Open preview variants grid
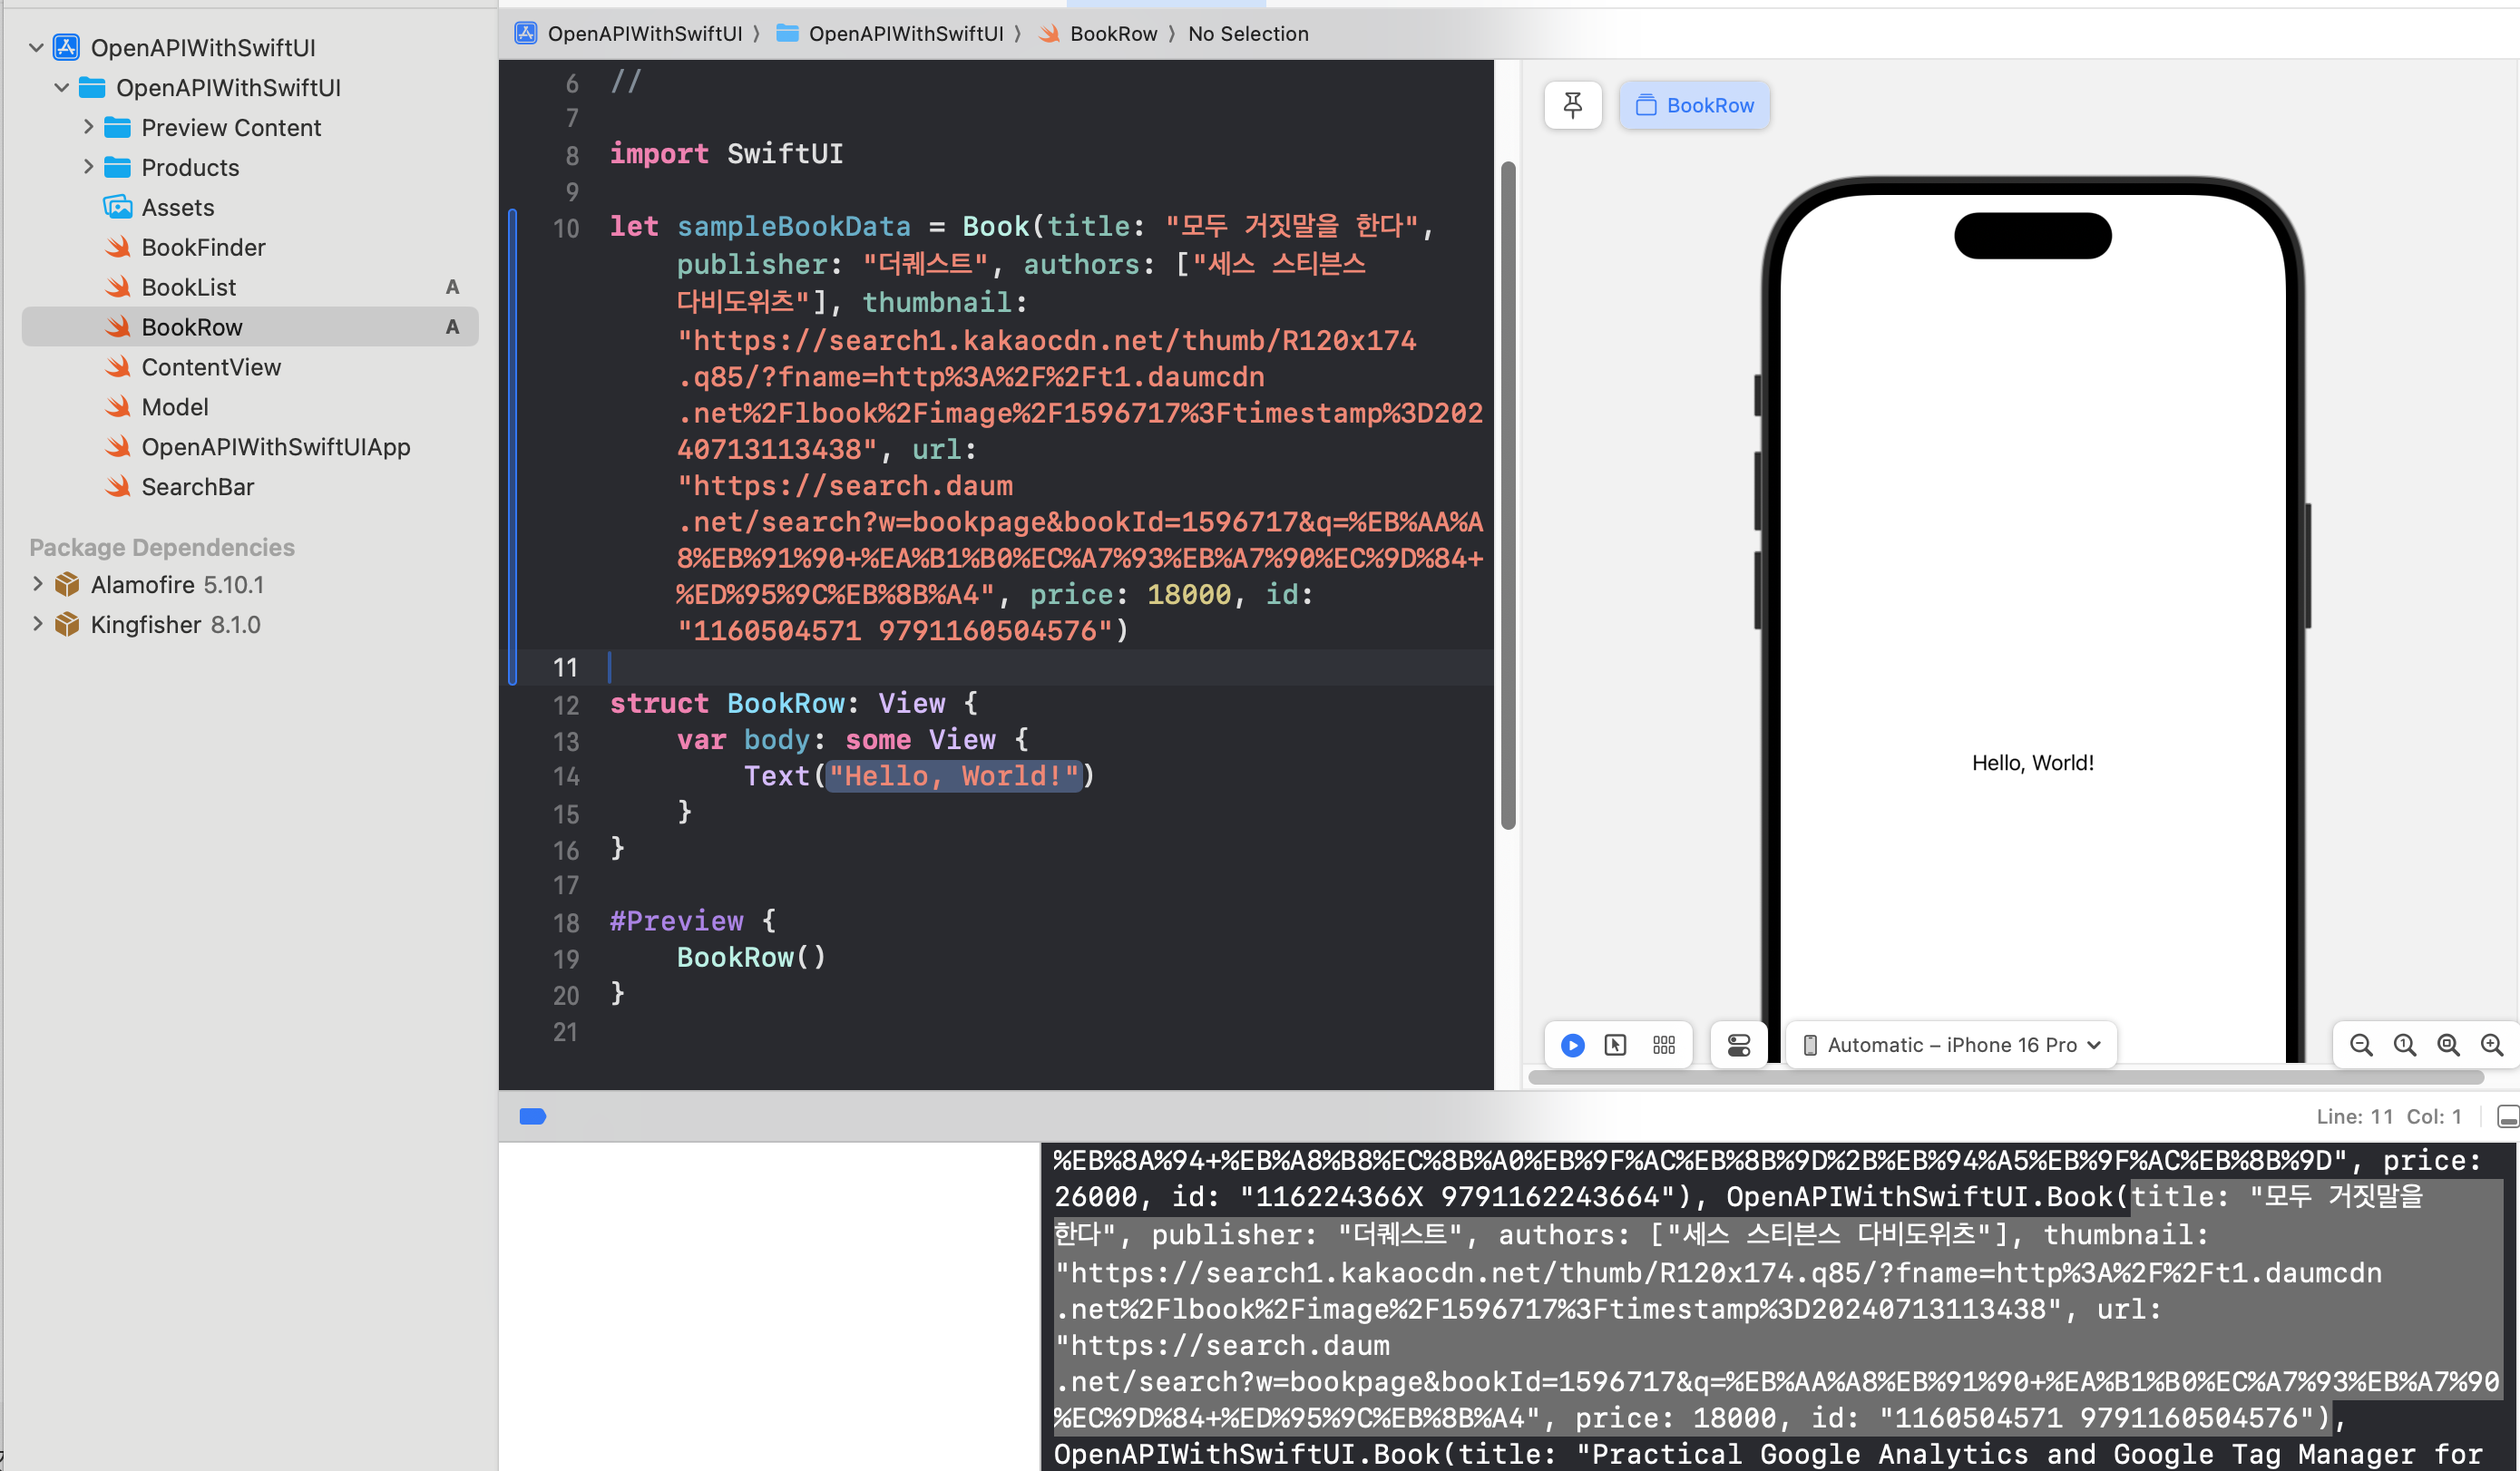Screen dimensions: 2520x1471 pyautogui.click(x=1664, y=1045)
